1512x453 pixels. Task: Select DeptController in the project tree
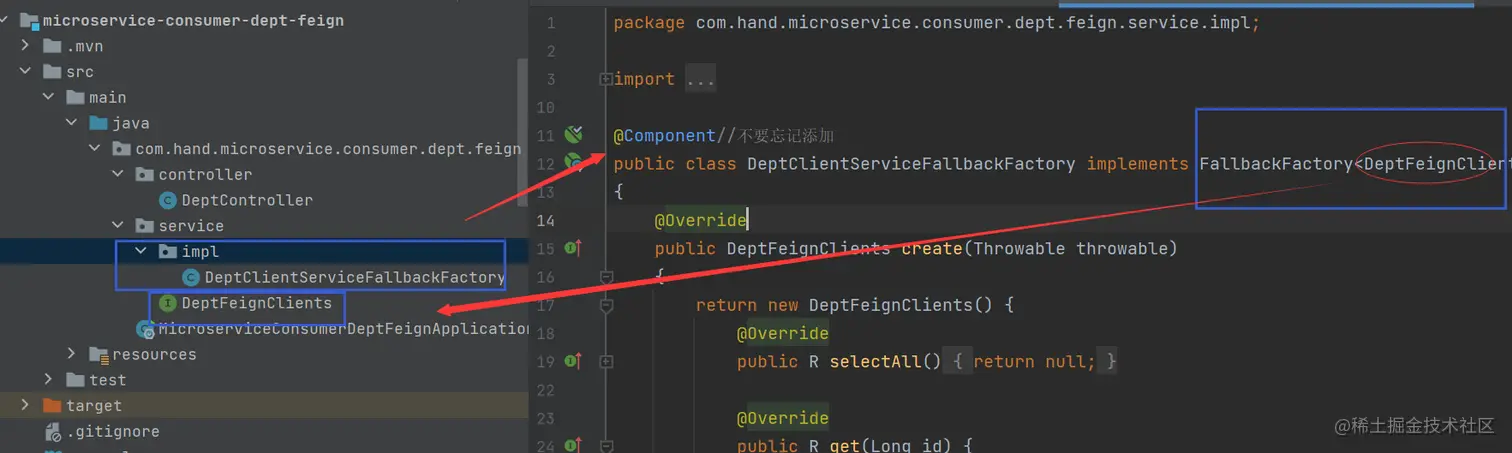pyautogui.click(x=247, y=200)
